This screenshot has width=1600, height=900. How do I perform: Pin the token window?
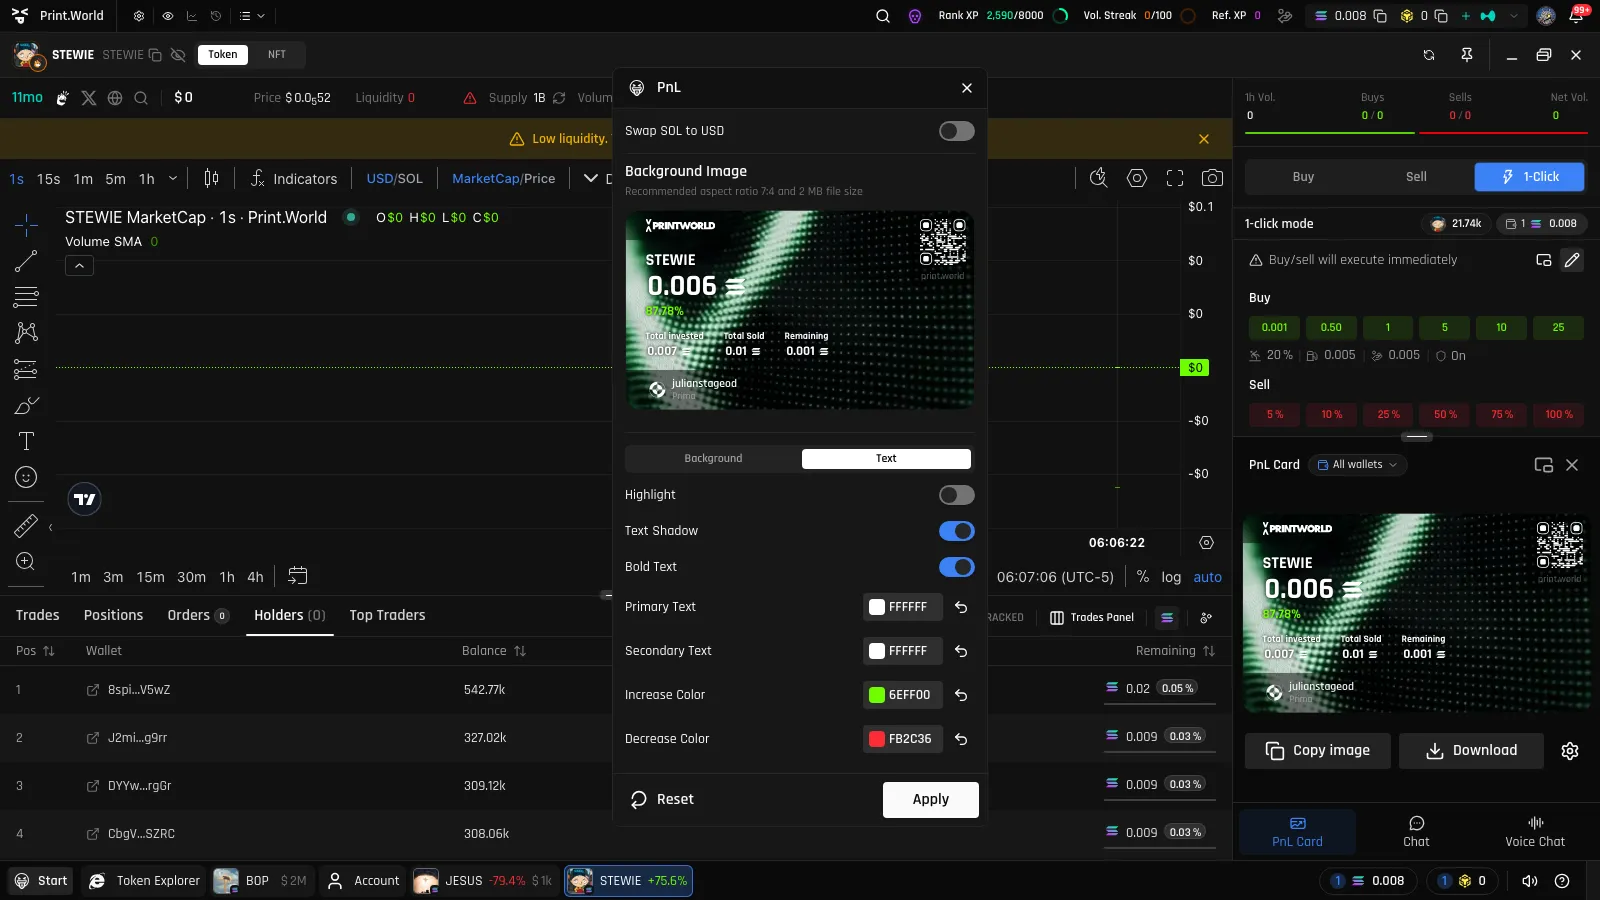[1467, 55]
